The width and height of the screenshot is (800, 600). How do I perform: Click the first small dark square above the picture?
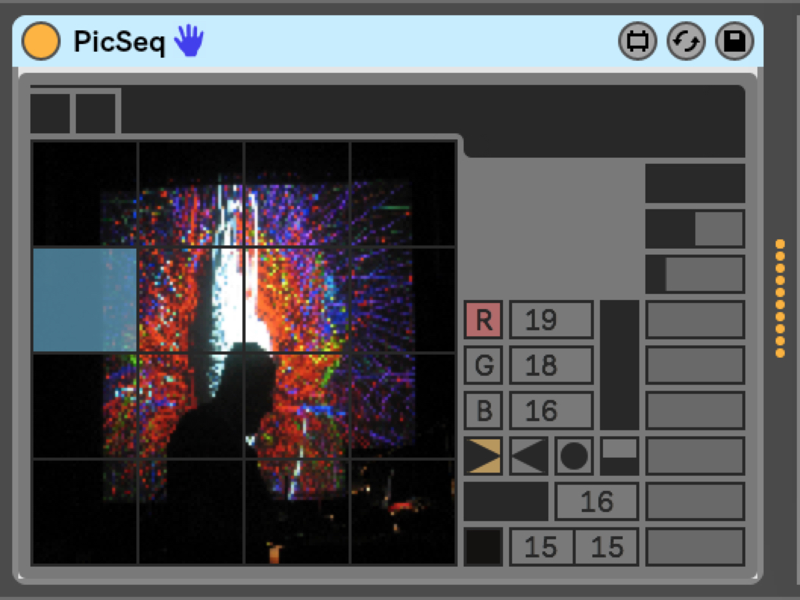[x=50, y=113]
